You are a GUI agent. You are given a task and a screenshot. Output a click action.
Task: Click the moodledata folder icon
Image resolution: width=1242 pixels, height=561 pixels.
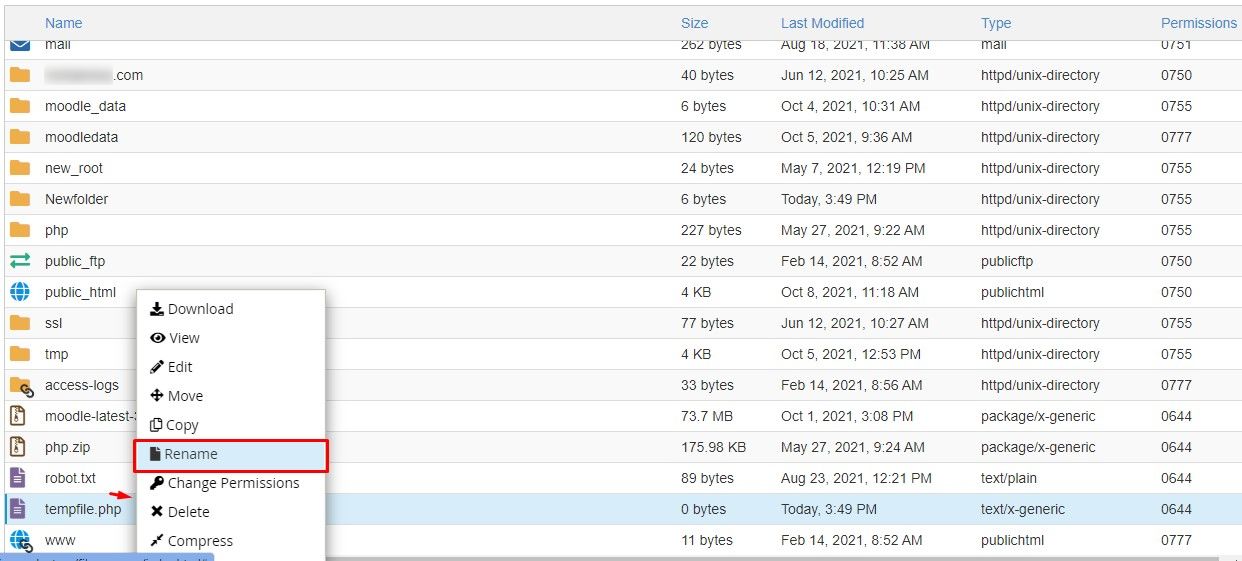(20, 137)
